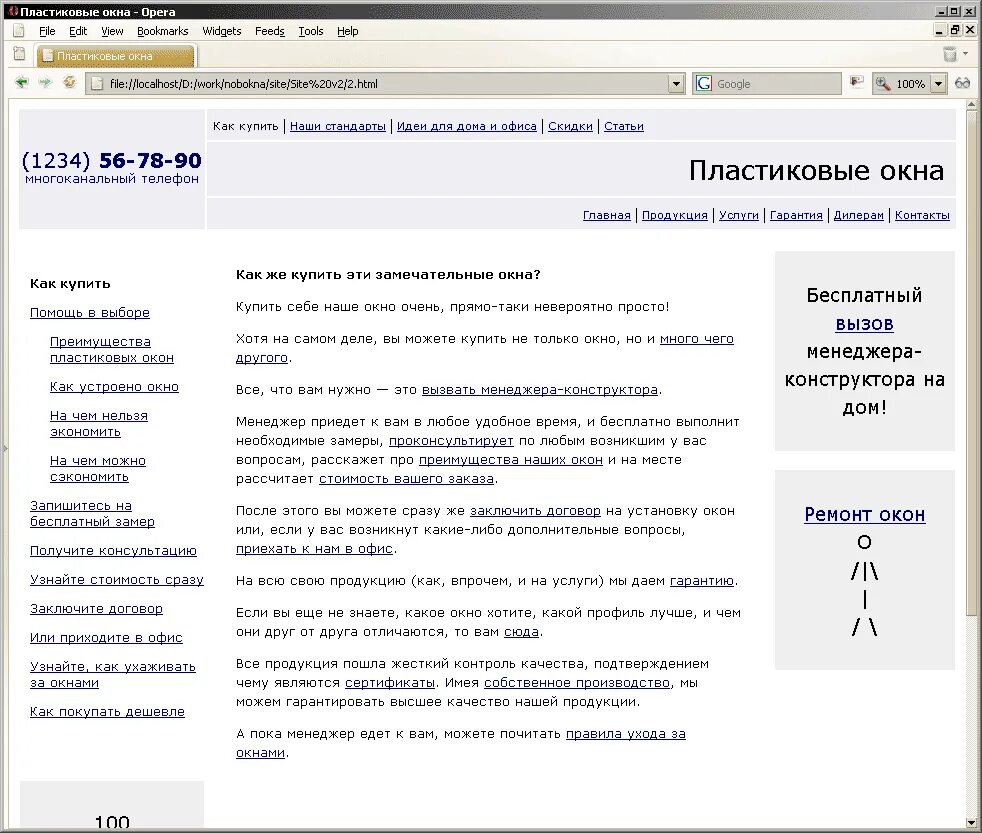The width and height of the screenshot is (982, 833).
Task: Open the Наши стандарты link
Action: pos(338,126)
